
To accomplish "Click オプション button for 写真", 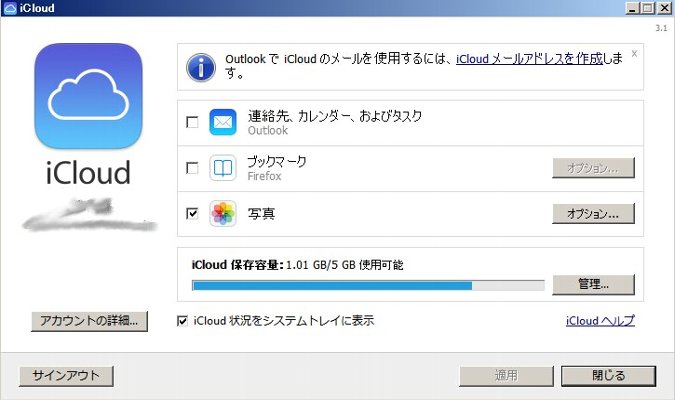I will [x=593, y=214].
